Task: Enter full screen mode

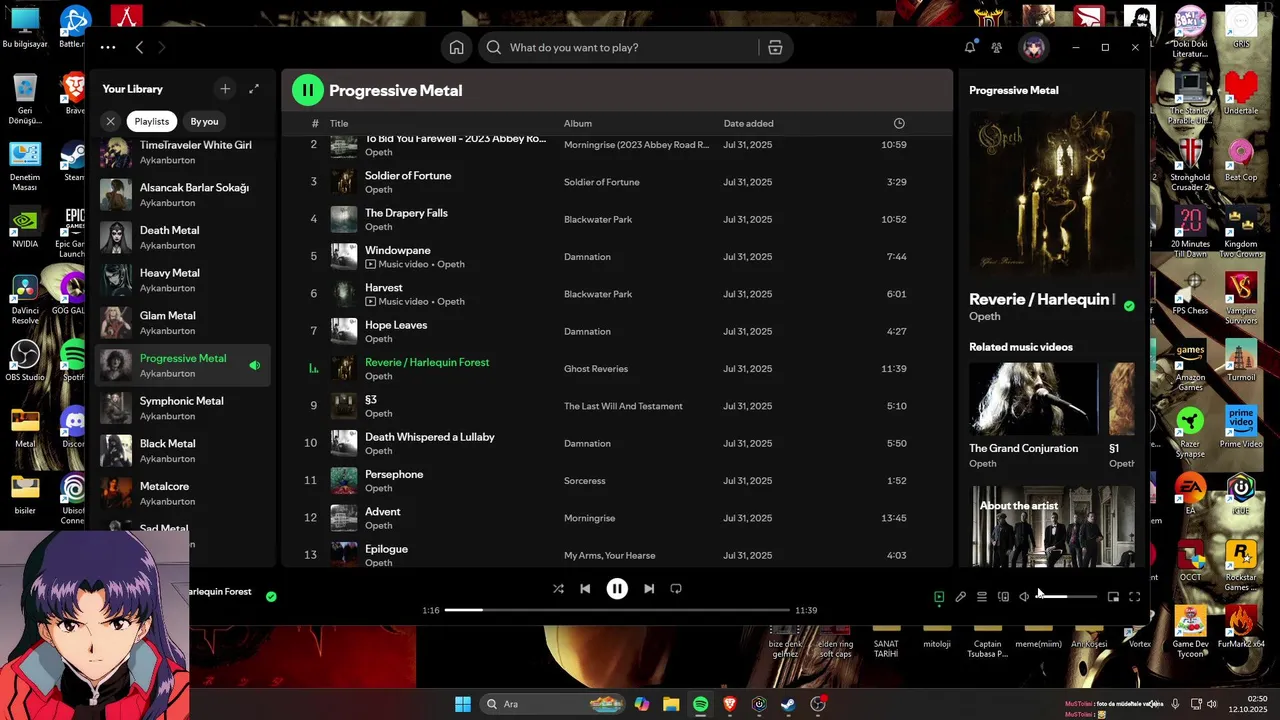Action: pos(1135,597)
